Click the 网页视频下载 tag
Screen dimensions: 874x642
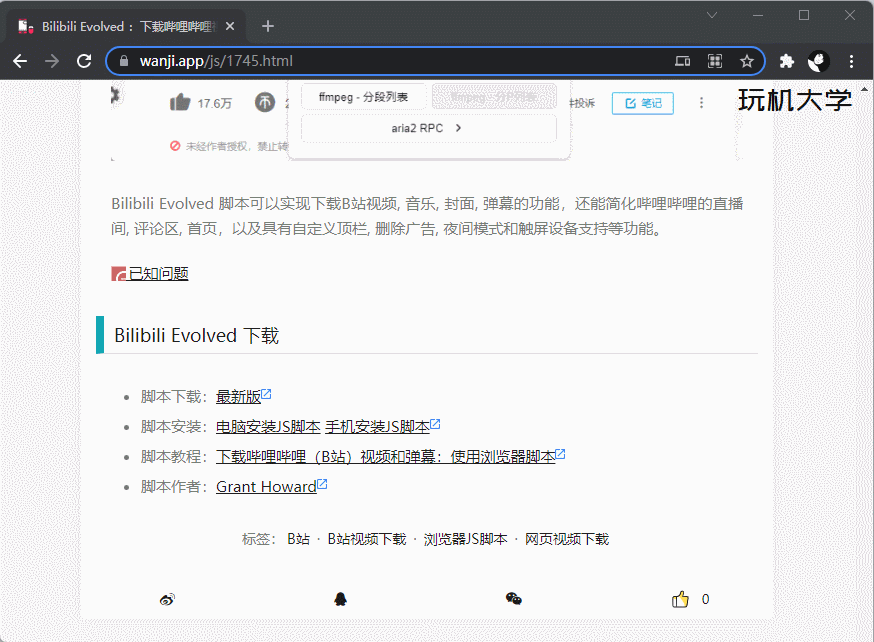(567, 539)
